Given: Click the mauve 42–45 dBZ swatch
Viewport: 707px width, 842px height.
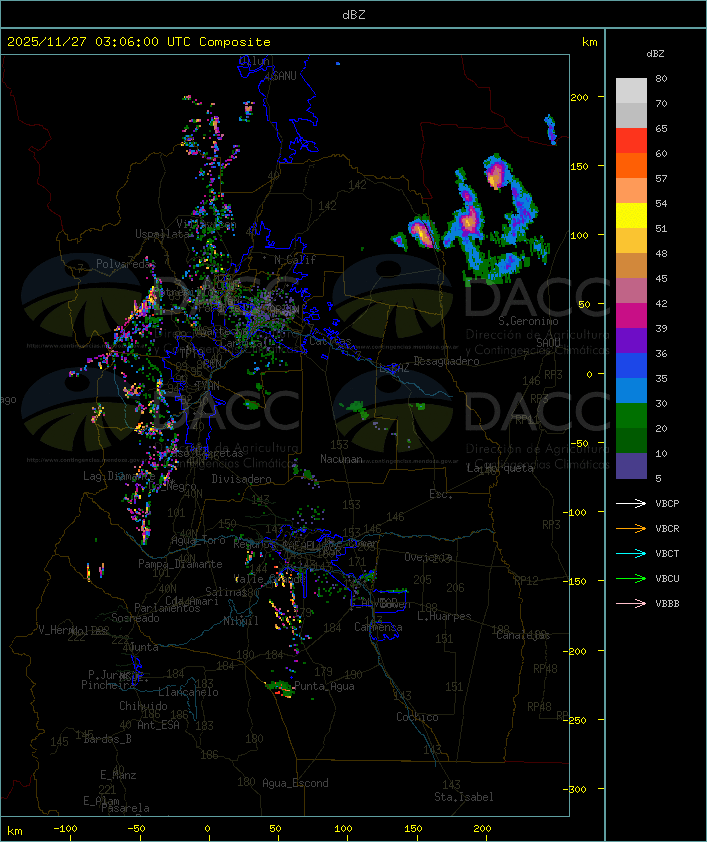Looking at the screenshot, I should pyautogui.click(x=631, y=291).
